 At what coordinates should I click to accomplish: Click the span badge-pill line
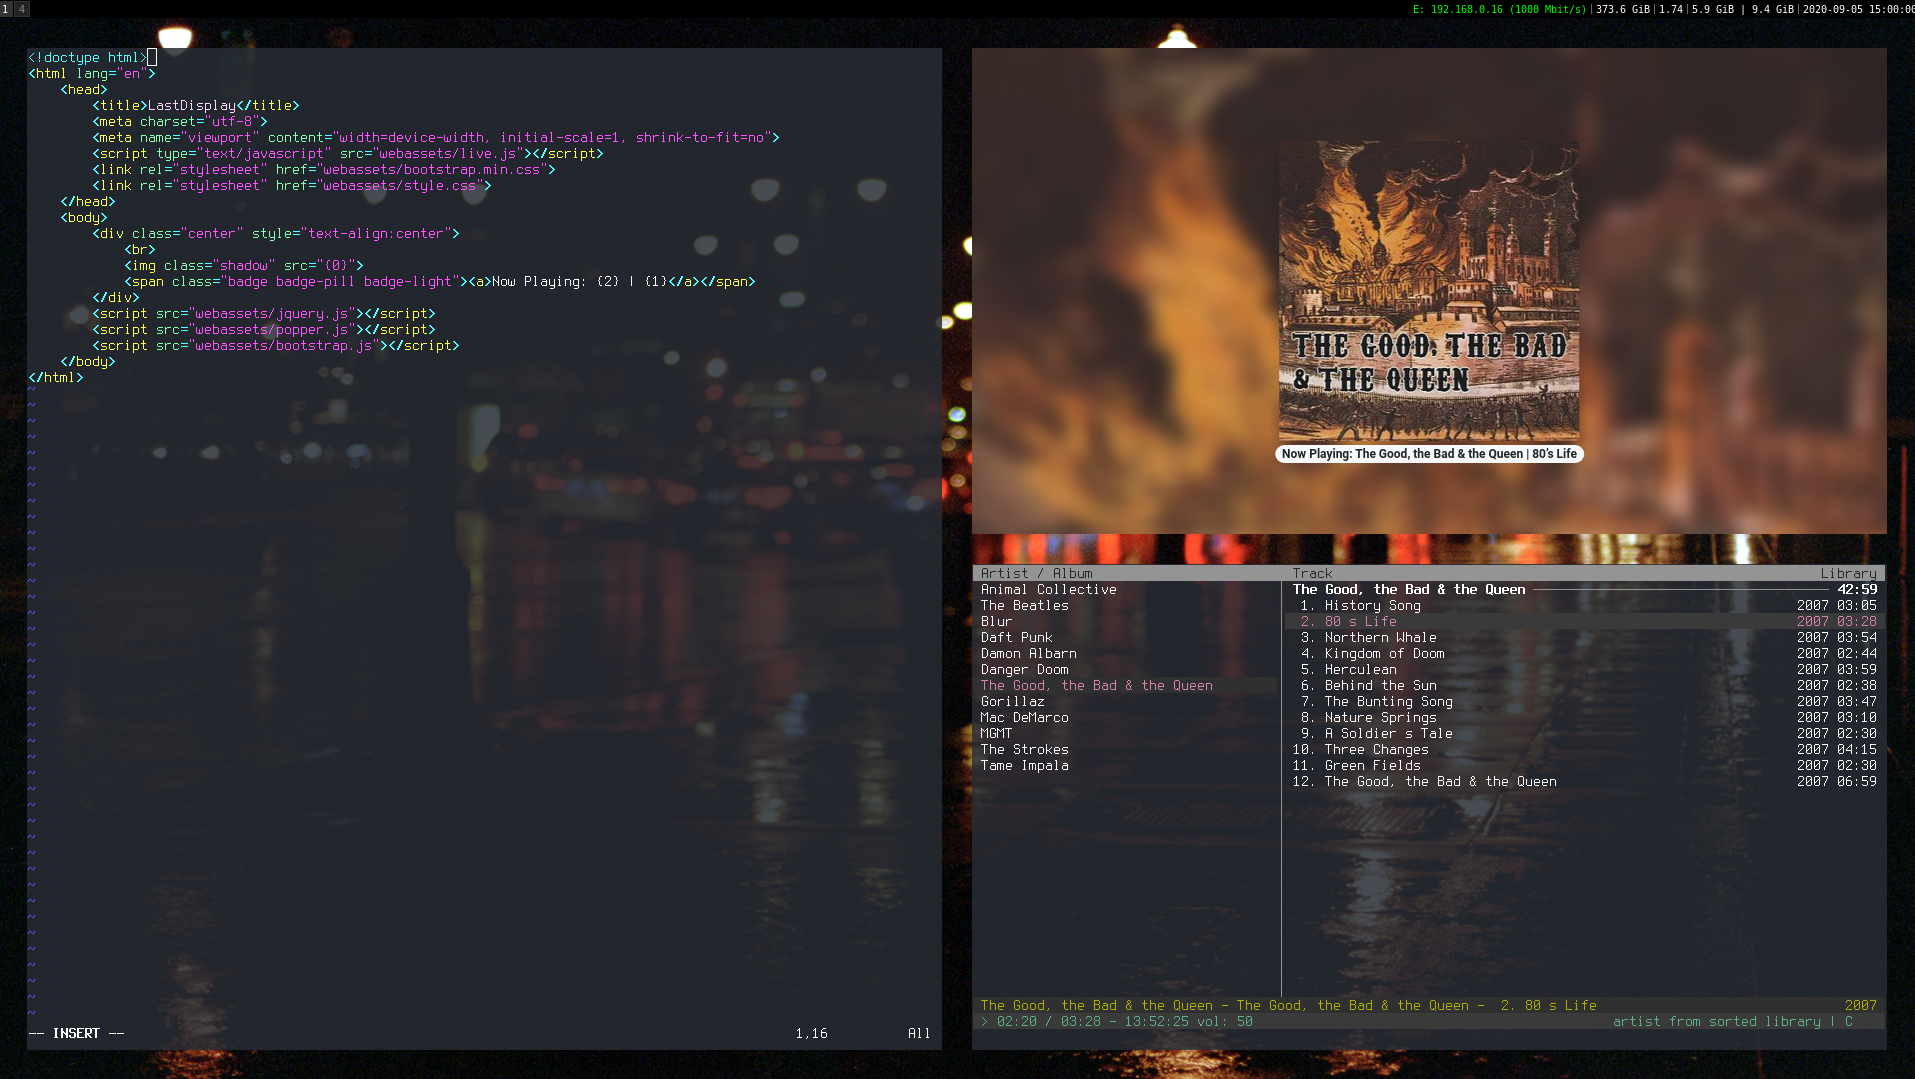click(x=440, y=282)
